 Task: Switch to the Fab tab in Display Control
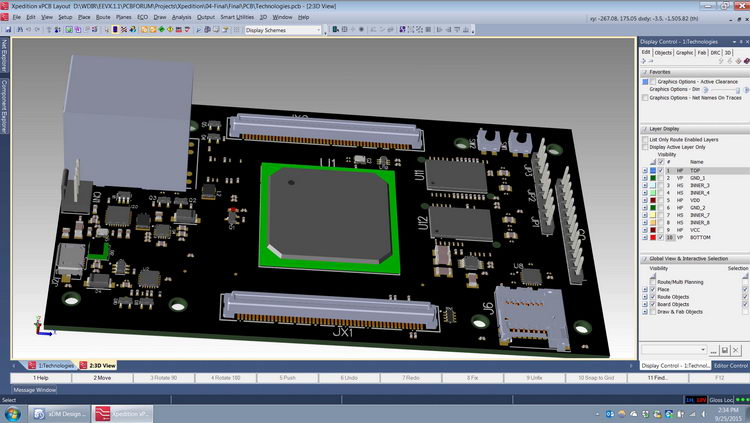(702, 52)
